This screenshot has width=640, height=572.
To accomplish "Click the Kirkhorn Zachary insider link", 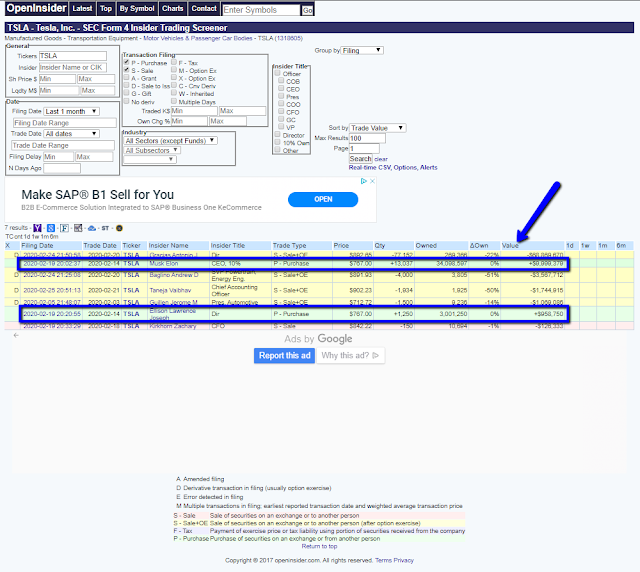I will tap(173, 326).
